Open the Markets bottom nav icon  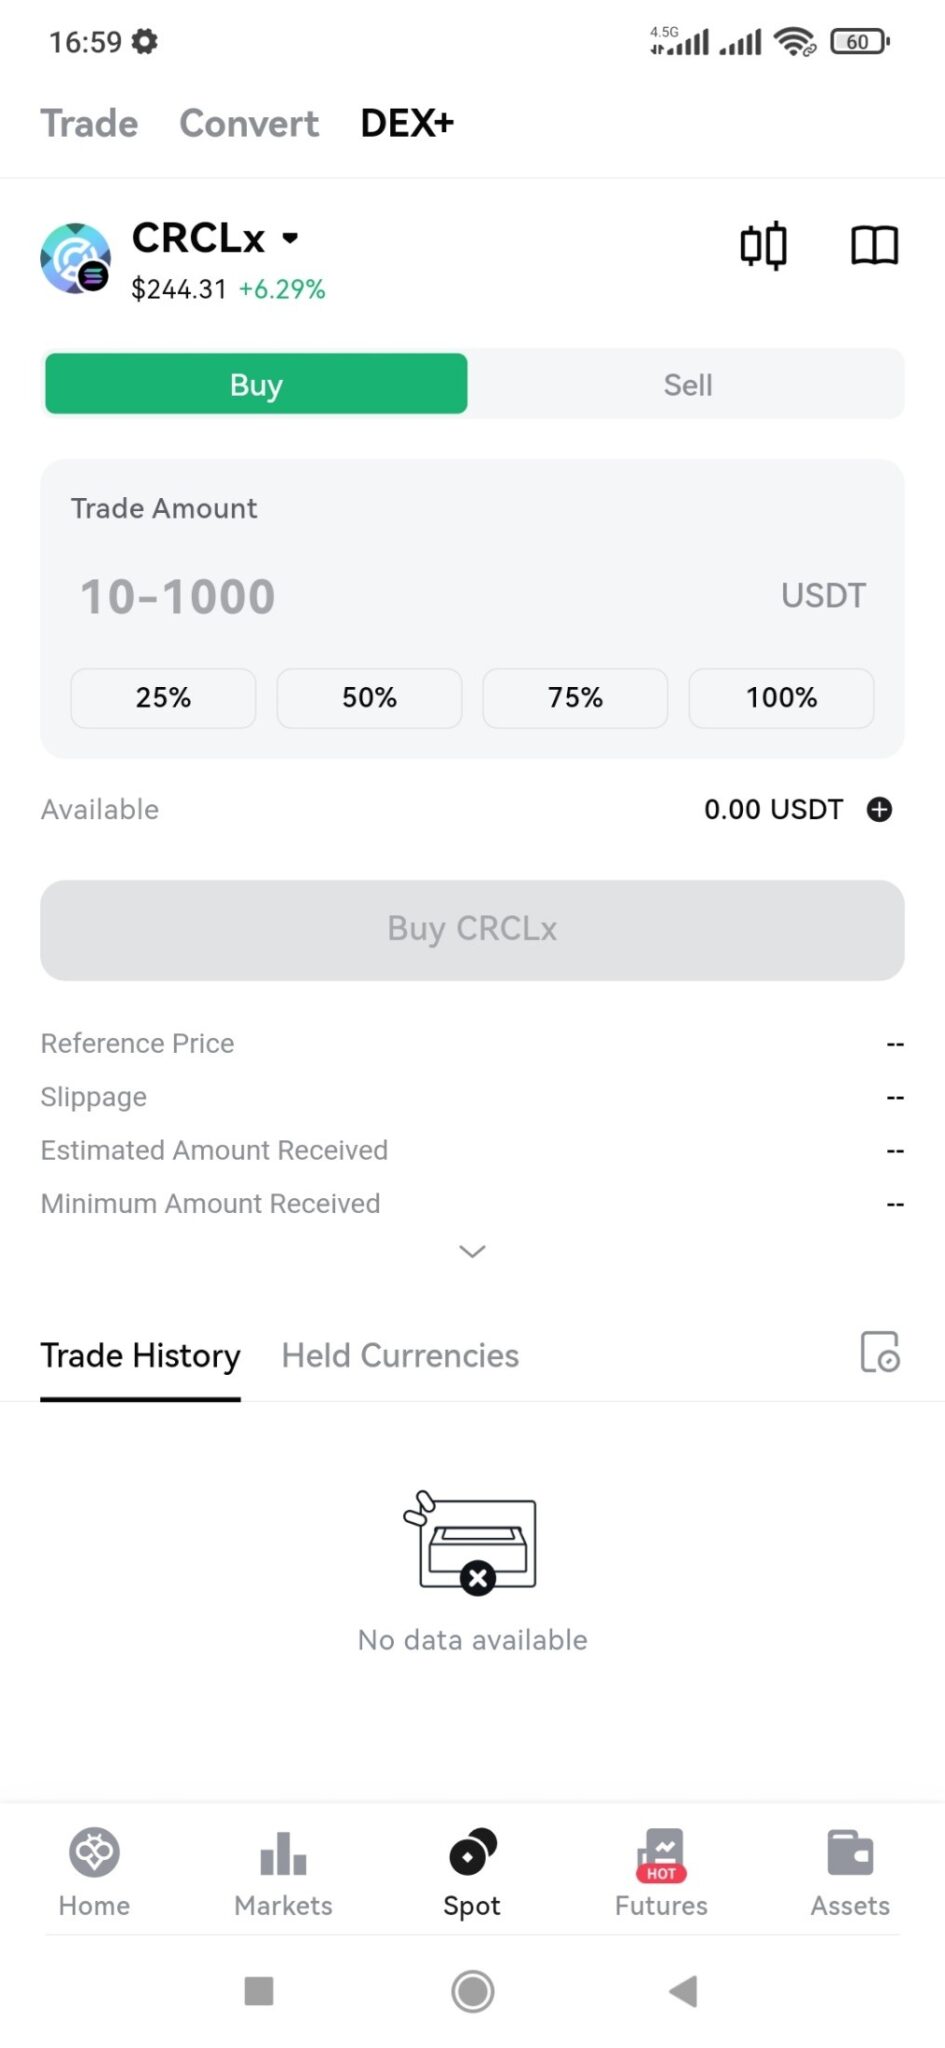pos(283,1871)
